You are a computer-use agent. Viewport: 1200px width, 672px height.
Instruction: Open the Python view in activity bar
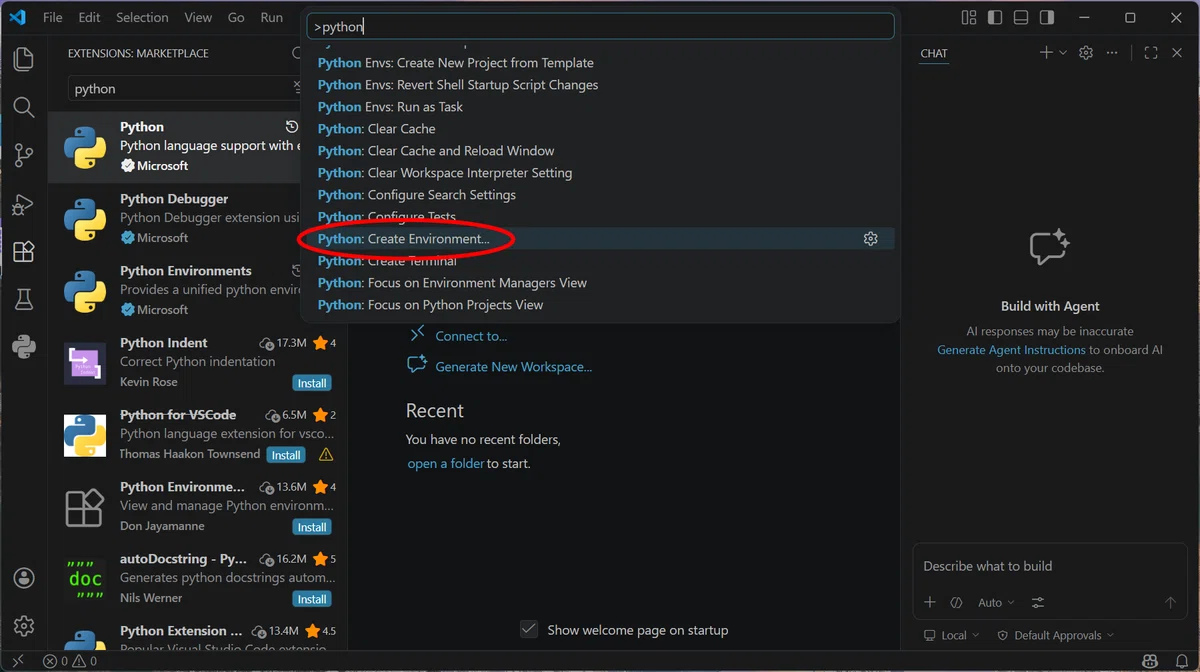(24, 347)
